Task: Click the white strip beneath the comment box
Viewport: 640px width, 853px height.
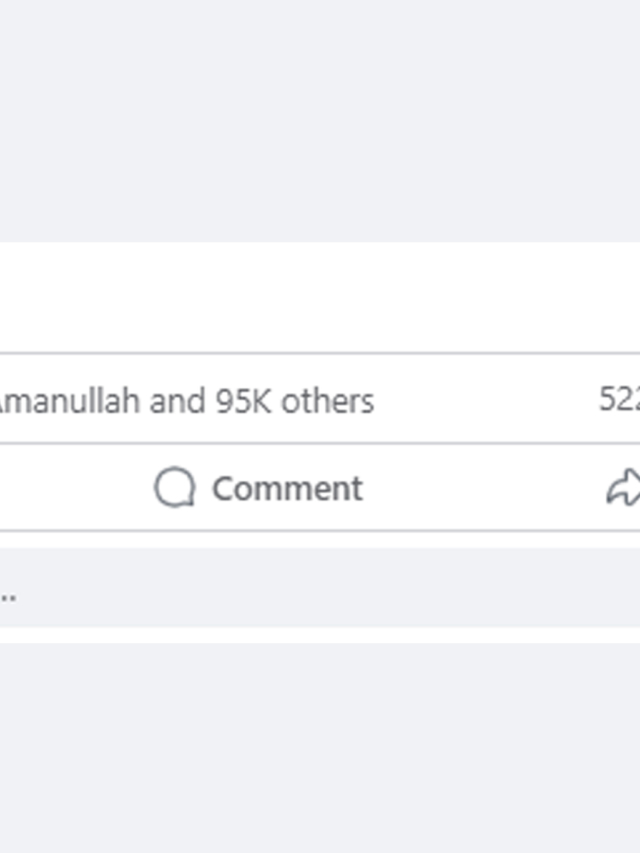Action: [x=320, y=635]
